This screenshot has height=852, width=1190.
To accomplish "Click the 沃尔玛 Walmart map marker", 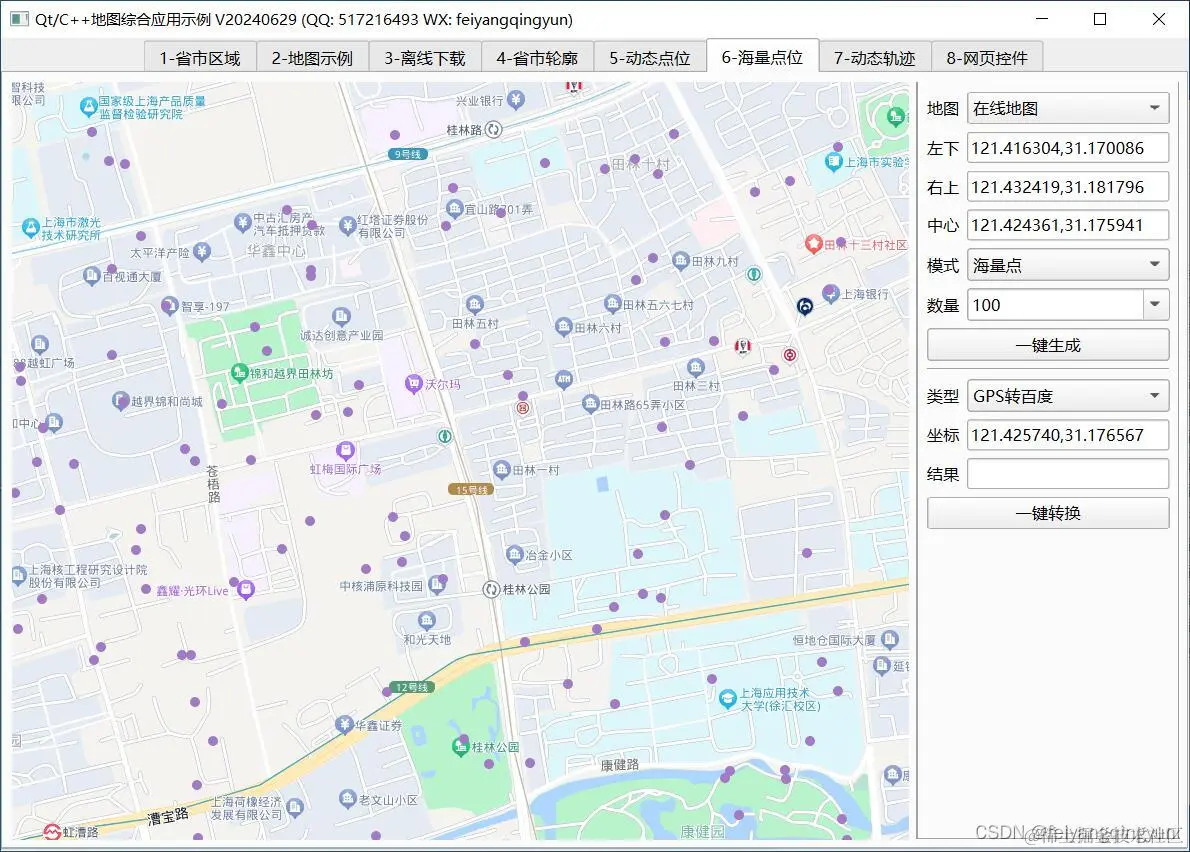I will [x=413, y=384].
